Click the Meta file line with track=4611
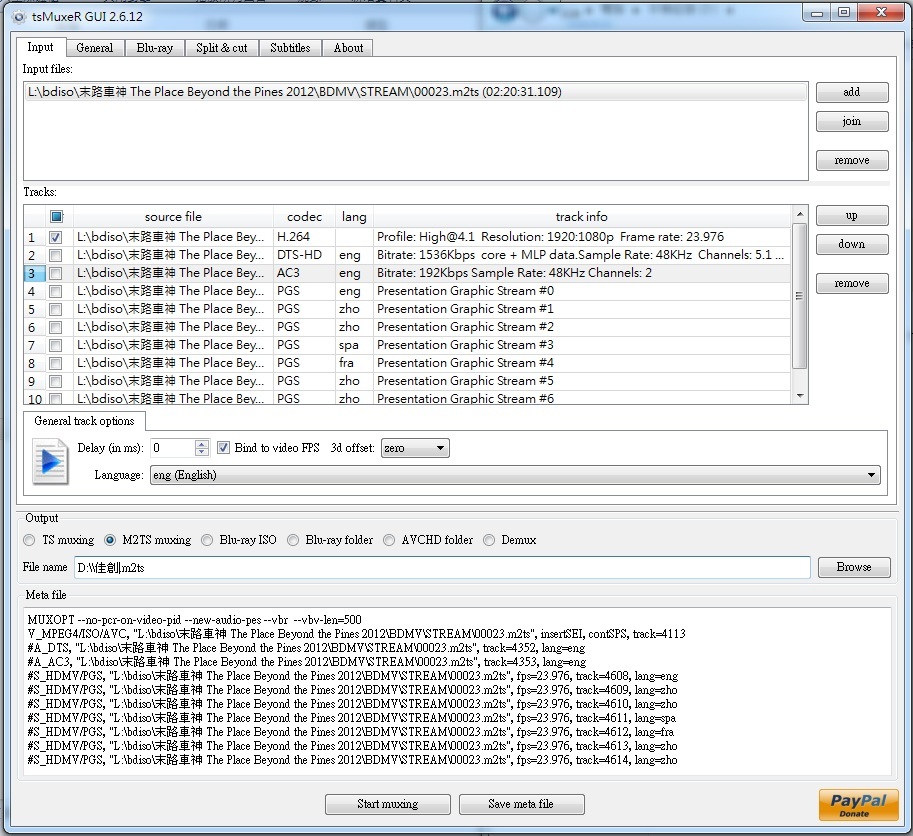 (352, 718)
